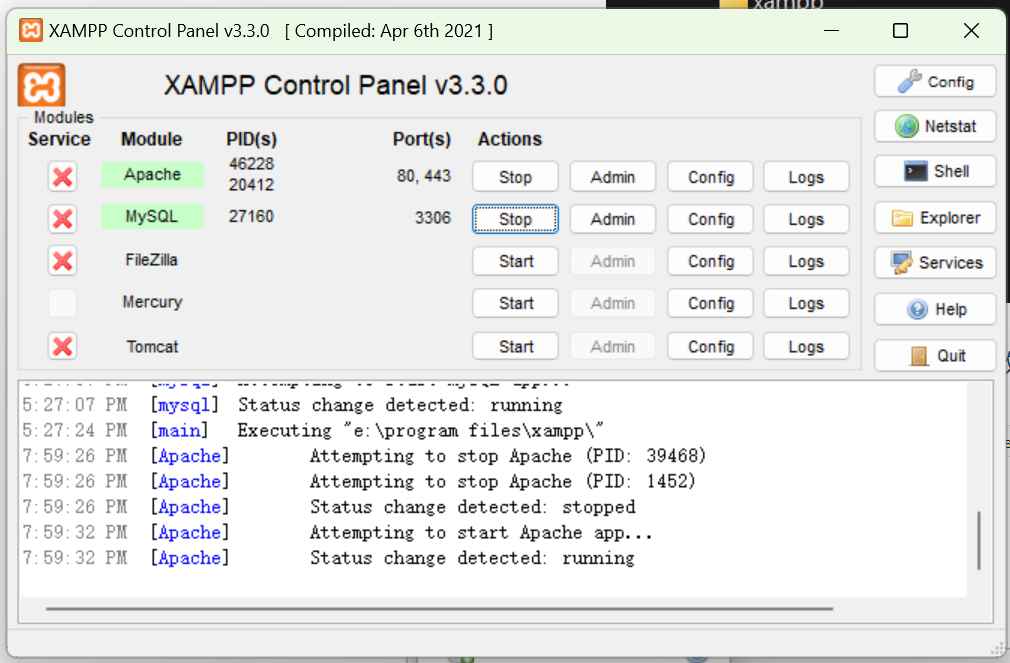Start the Mercury module
The height and width of the screenshot is (663, 1010).
pos(515,303)
